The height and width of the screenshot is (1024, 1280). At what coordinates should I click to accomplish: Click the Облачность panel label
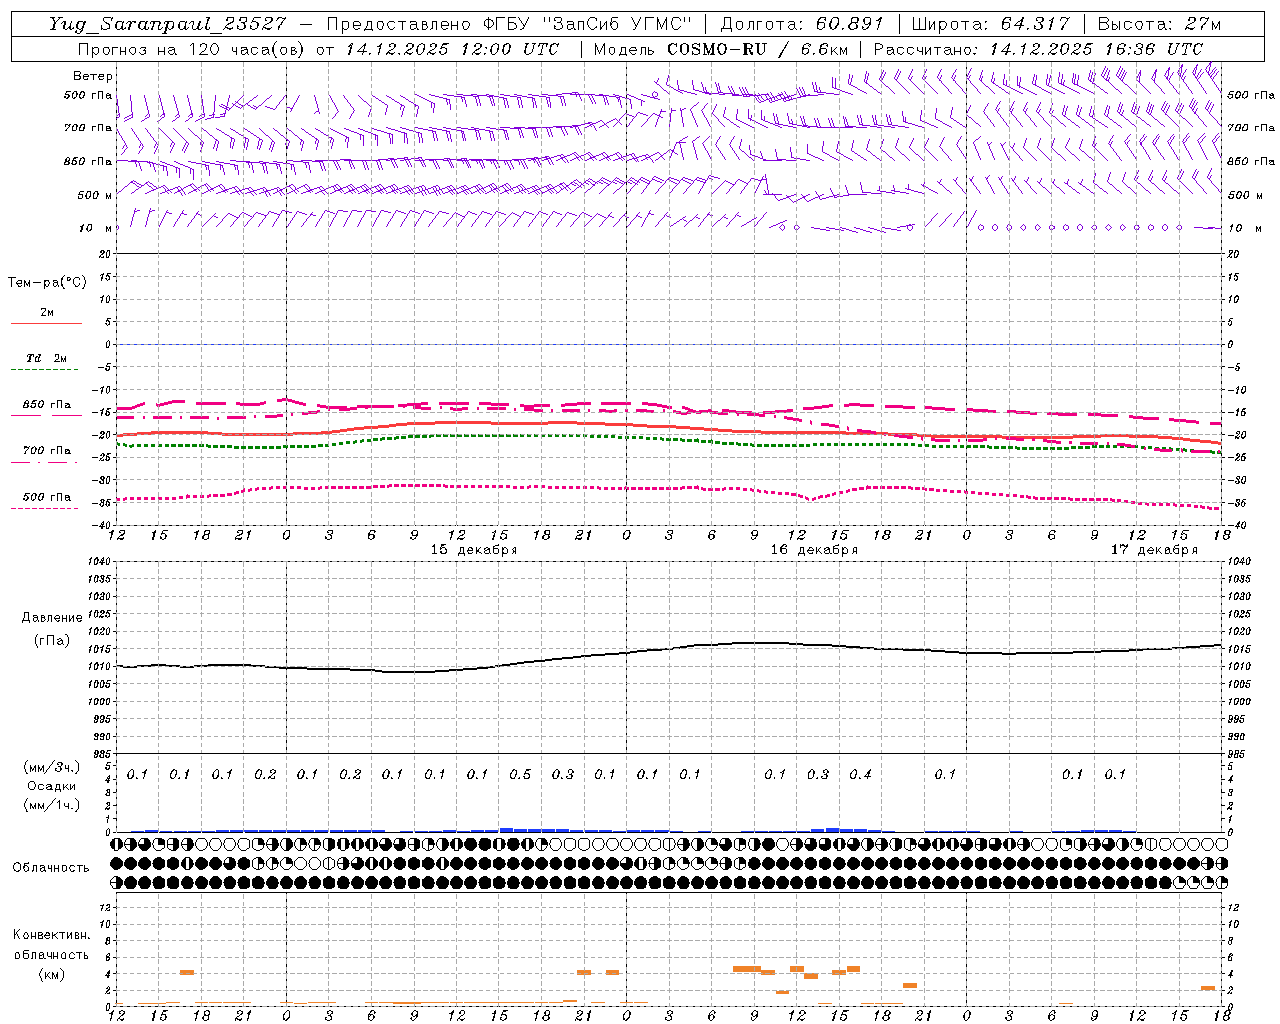51,868
